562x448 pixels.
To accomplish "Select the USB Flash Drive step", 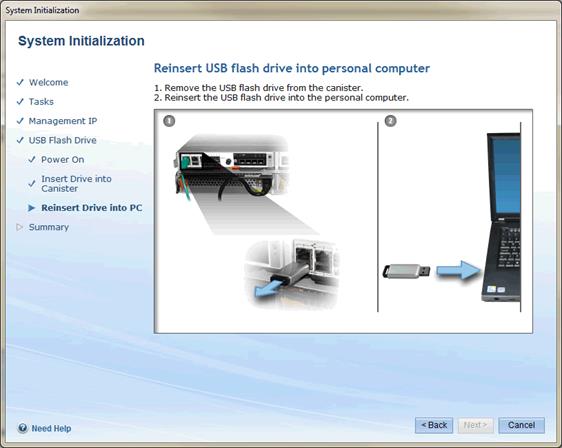I will pos(62,140).
